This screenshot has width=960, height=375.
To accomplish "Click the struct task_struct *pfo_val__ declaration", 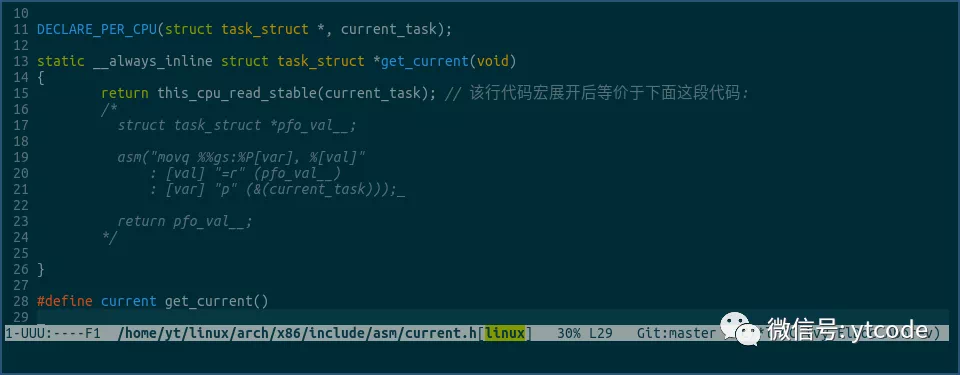I will pos(236,125).
